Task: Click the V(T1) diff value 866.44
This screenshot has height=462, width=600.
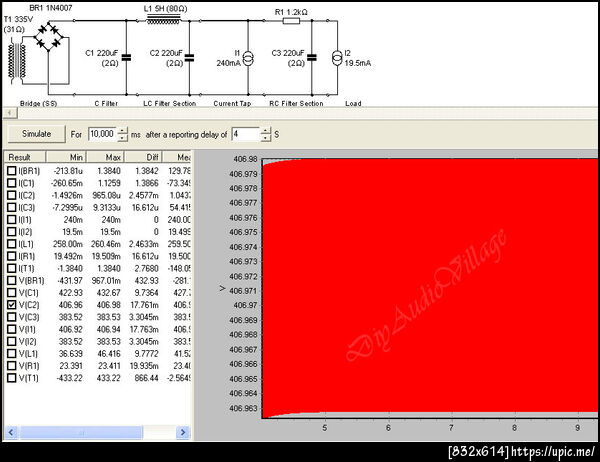Action: 146,378
